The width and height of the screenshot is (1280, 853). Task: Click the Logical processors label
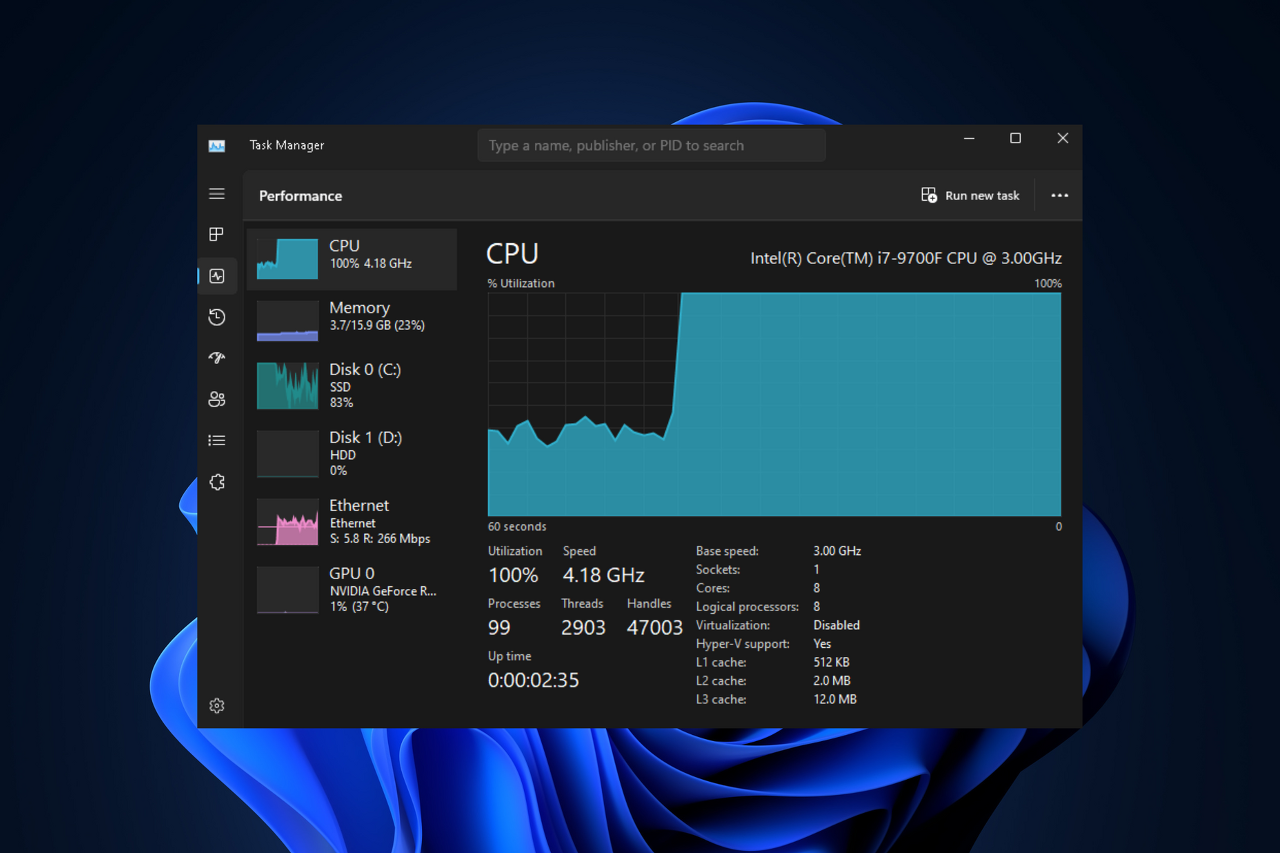[747, 607]
